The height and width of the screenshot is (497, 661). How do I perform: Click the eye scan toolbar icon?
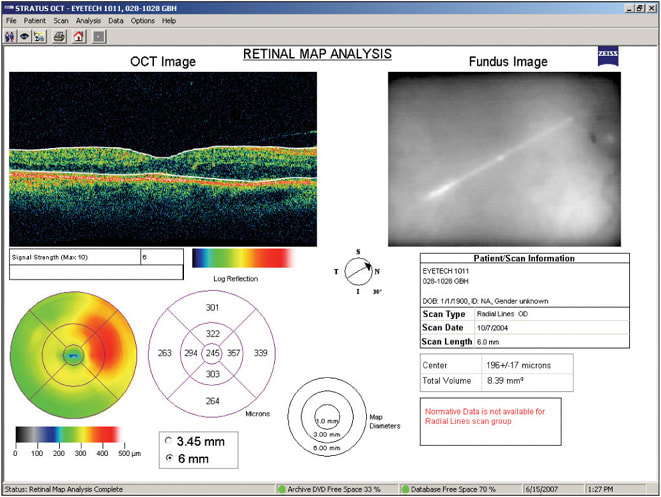coord(24,37)
